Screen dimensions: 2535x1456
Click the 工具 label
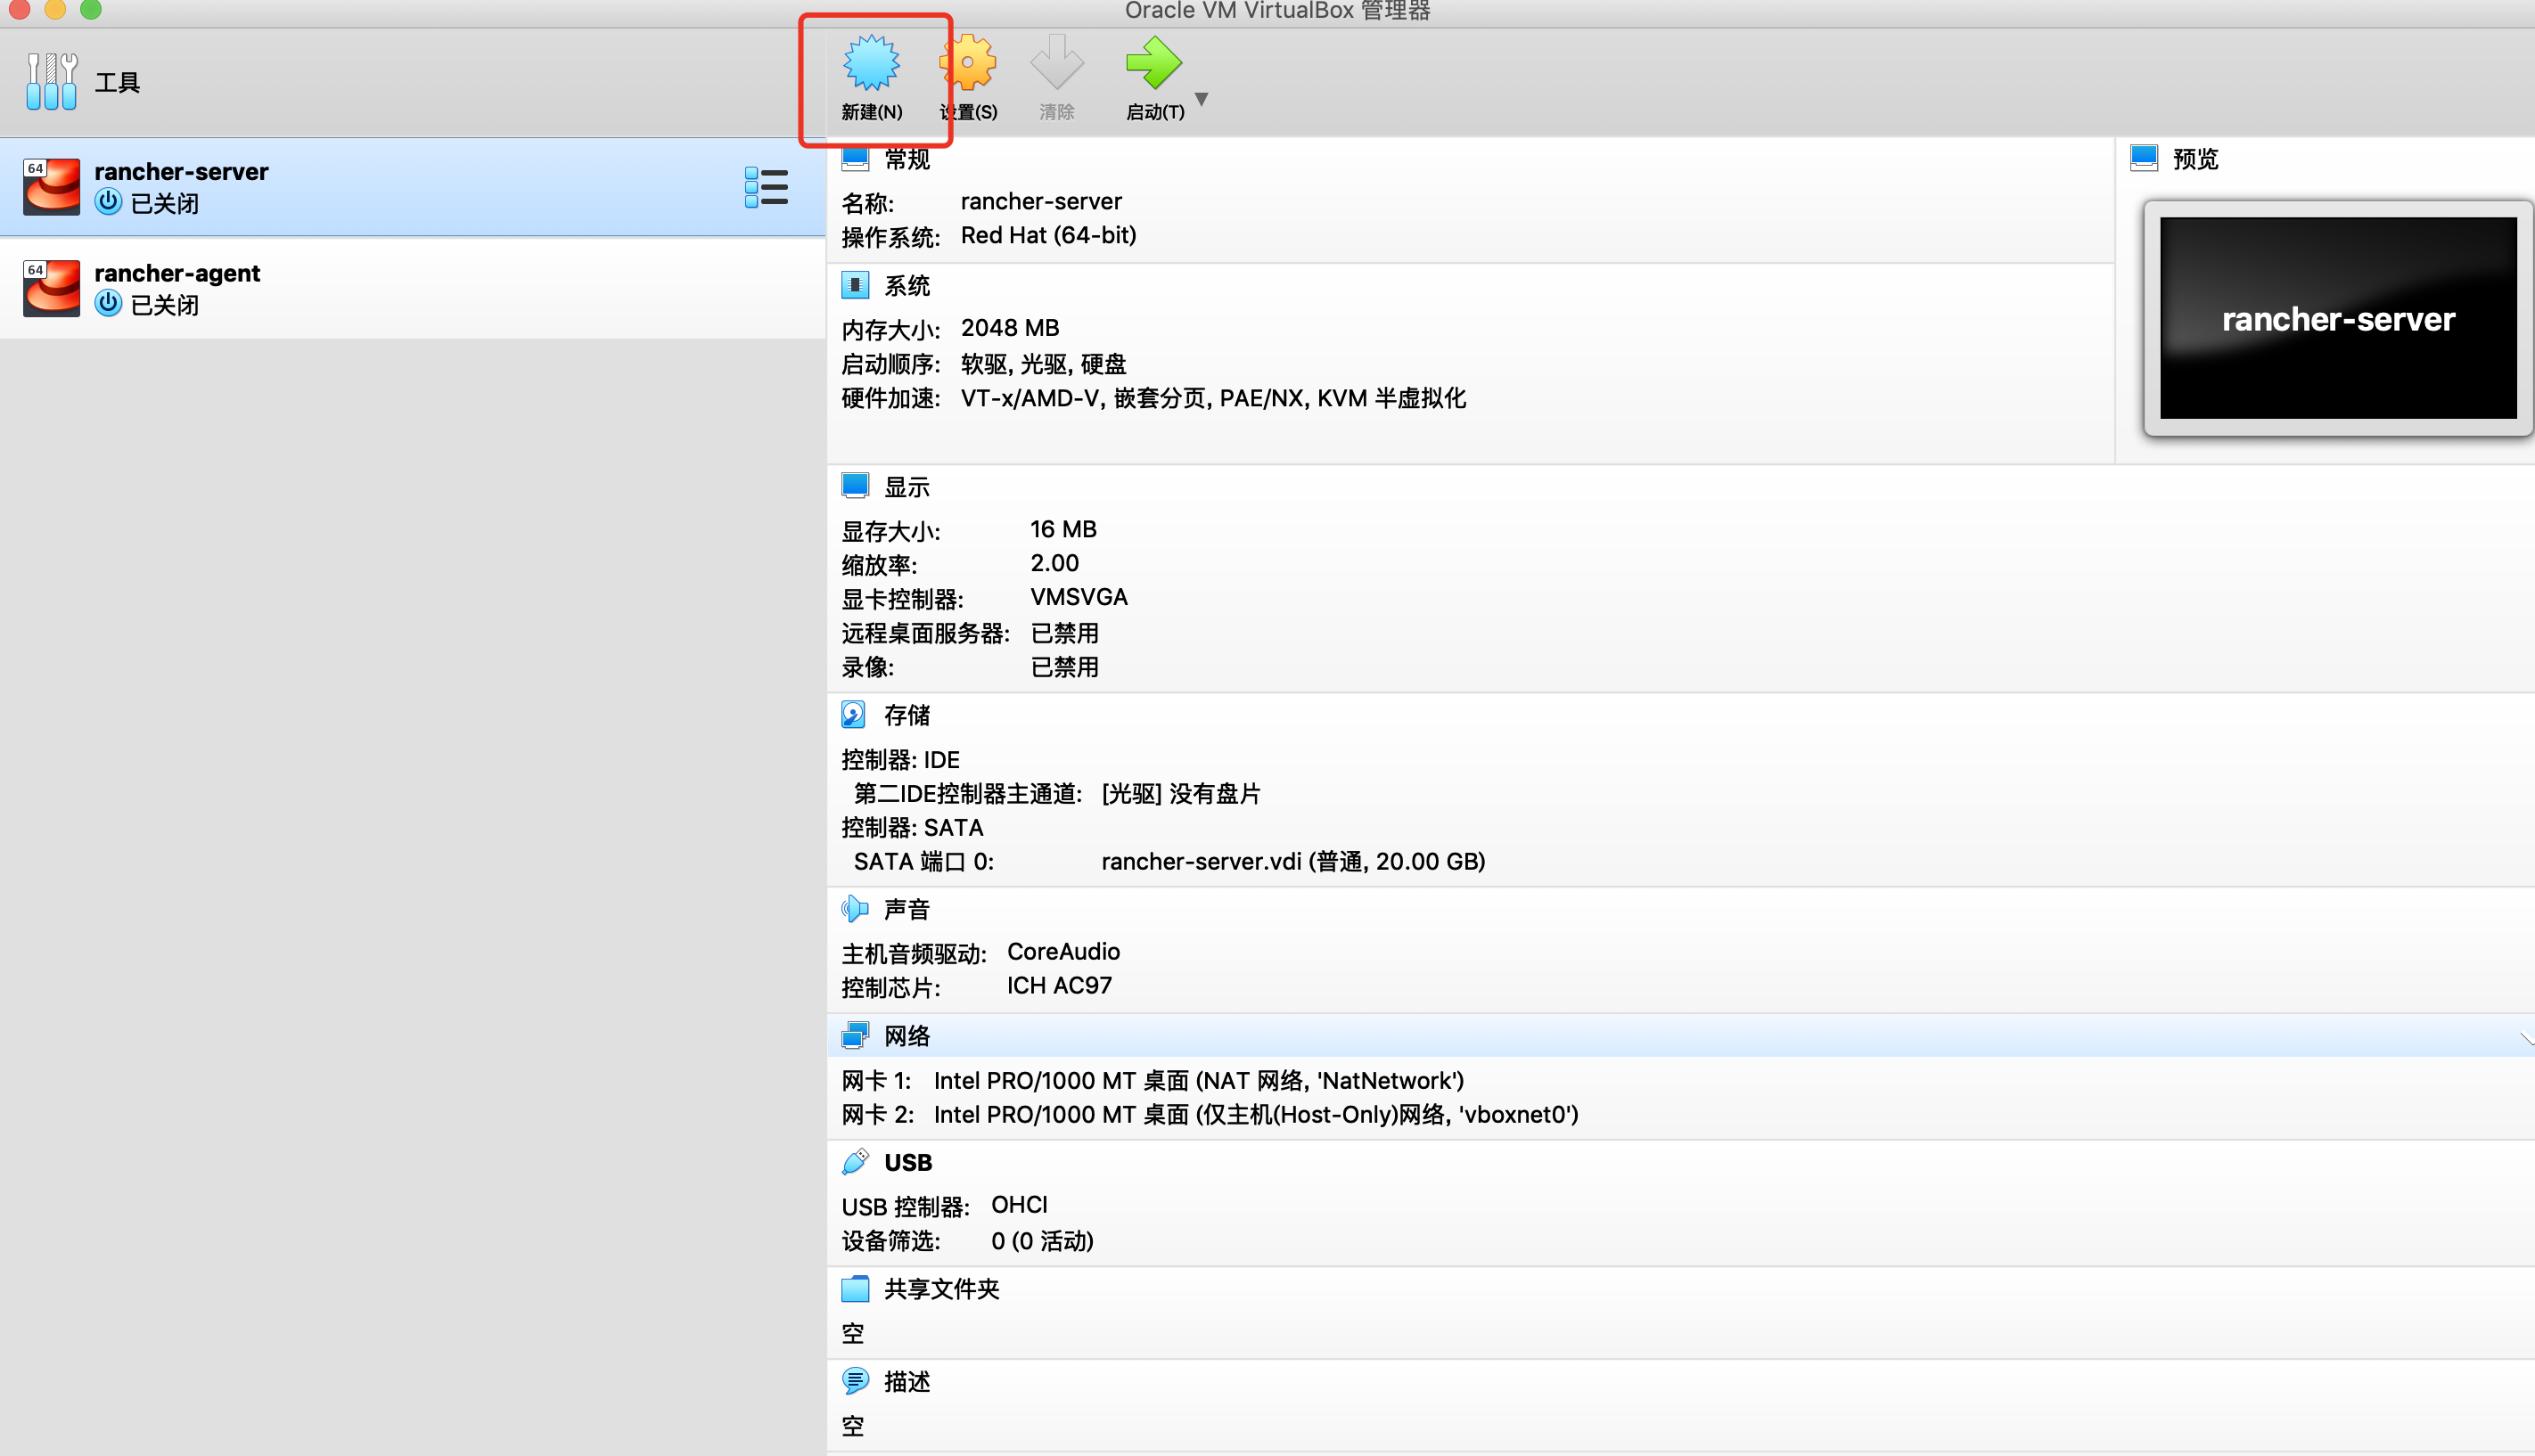tap(117, 82)
